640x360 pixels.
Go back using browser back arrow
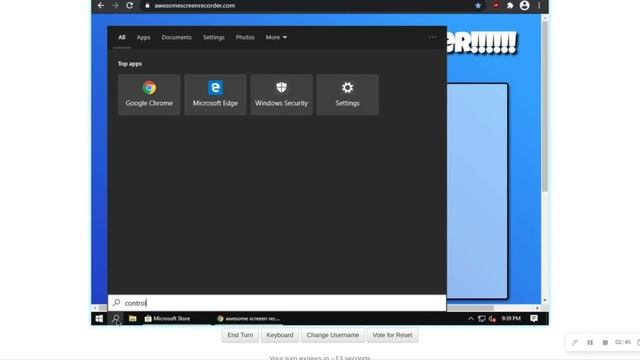click(x=101, y=5)
